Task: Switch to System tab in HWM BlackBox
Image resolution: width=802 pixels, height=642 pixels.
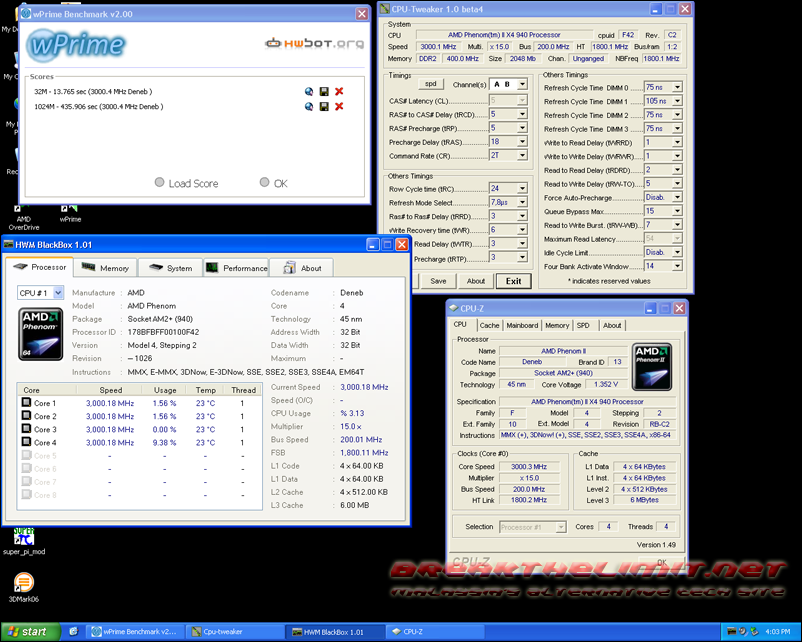Action: 171,268
